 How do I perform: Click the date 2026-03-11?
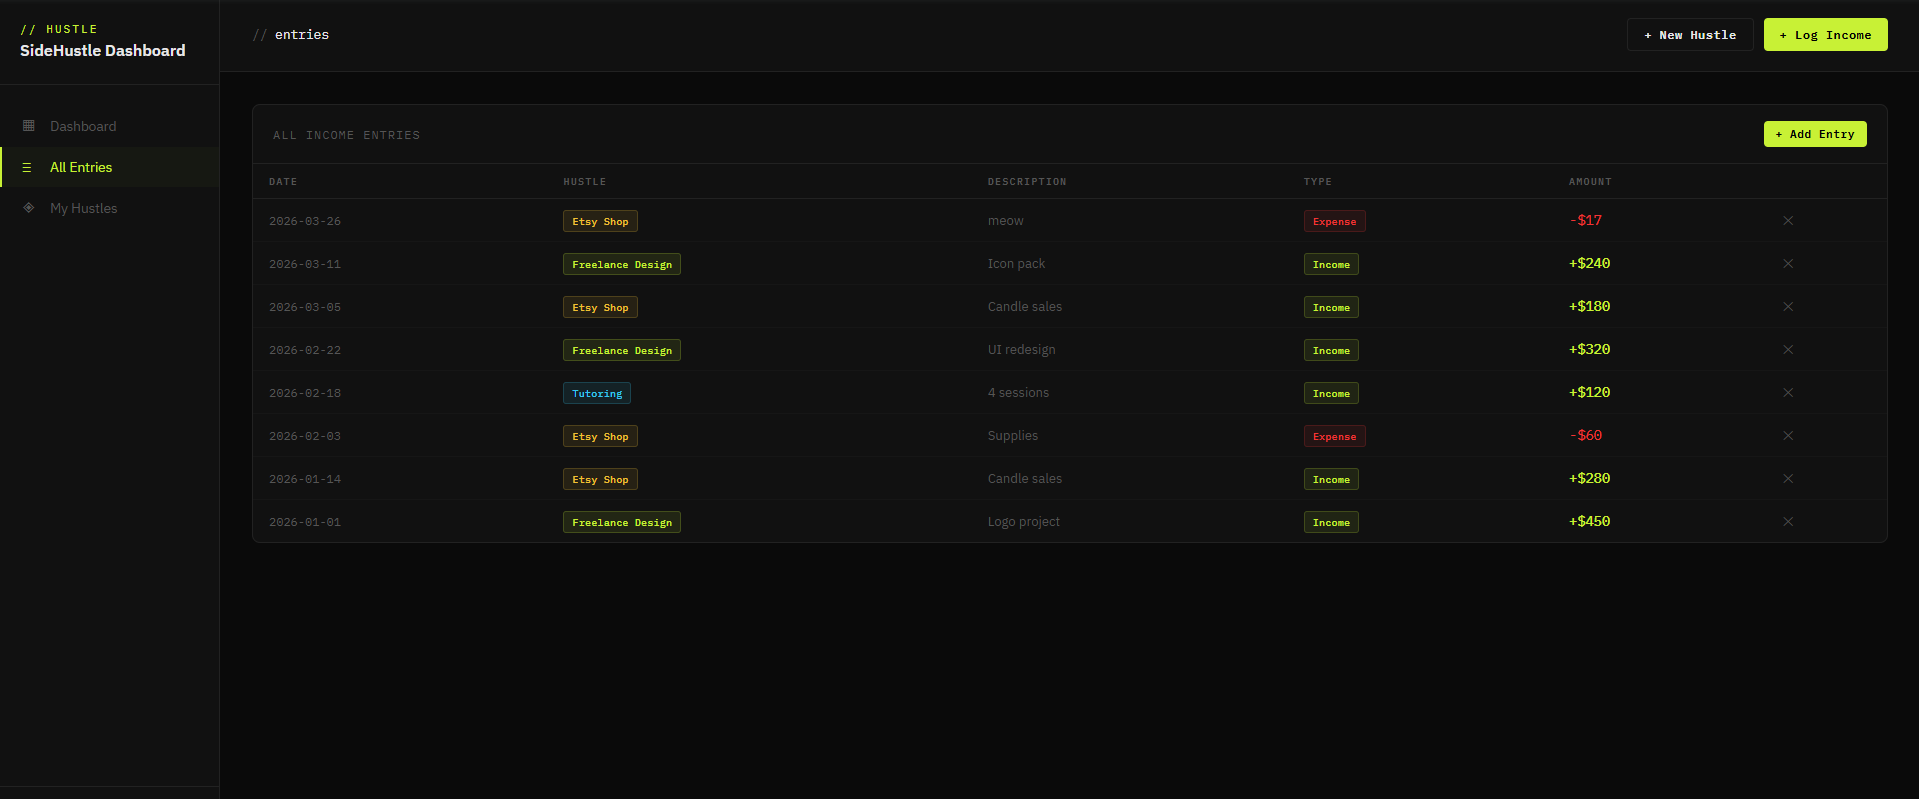(305, 264)
